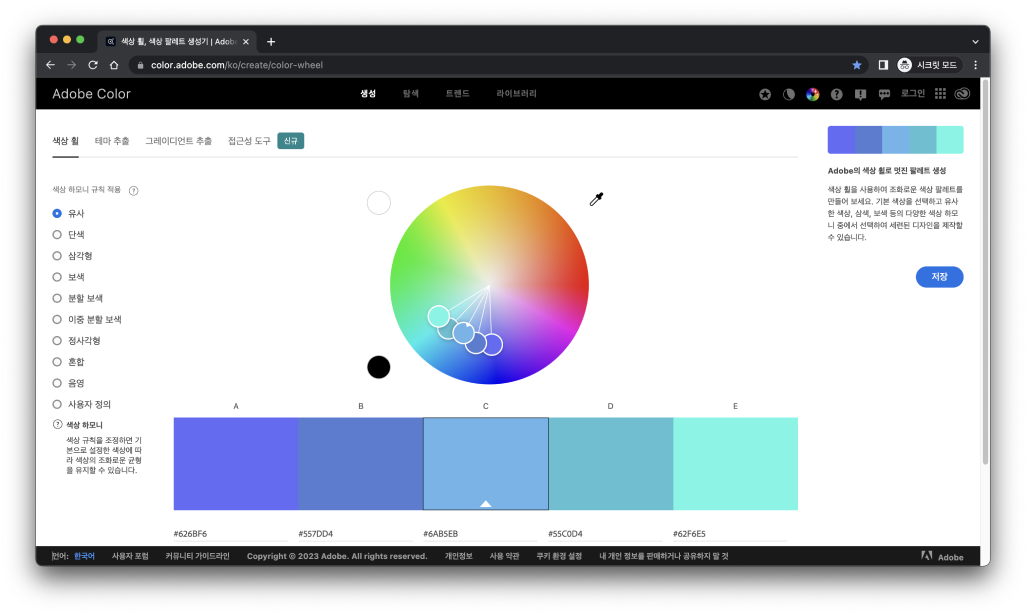Open the color wheel icon in header
The width and height of the screenshot is (1026, 615).
[x=813, y=94]
